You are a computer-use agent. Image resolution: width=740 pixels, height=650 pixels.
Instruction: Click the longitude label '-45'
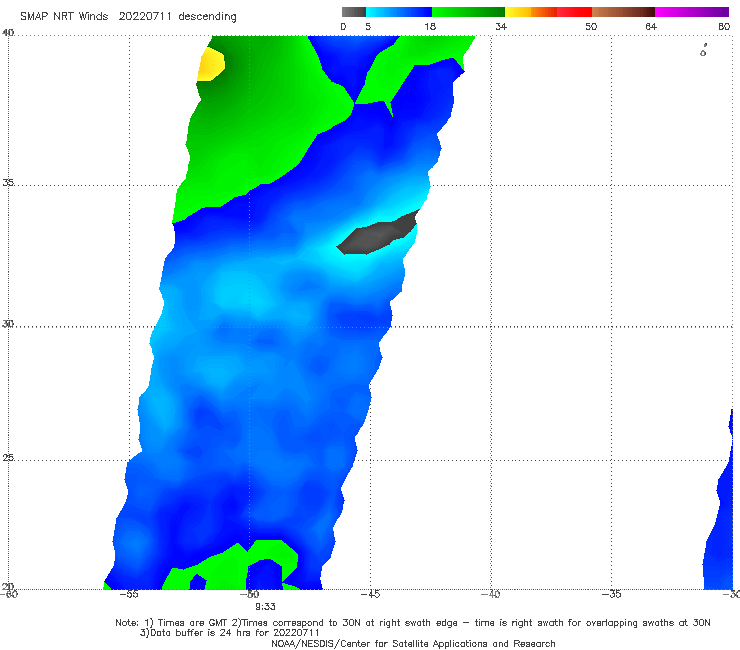tap(370, 594)
